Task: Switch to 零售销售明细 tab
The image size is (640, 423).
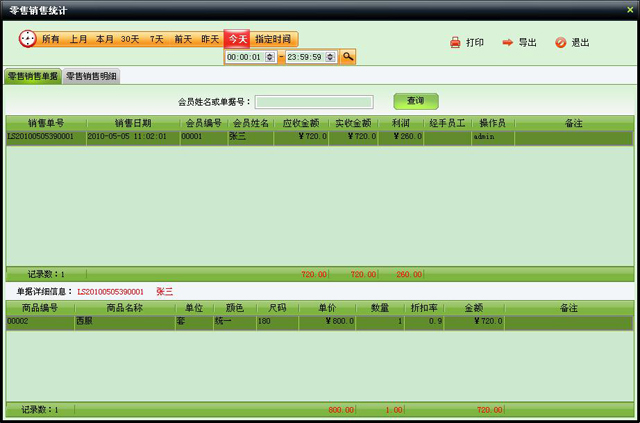Action: pos(91,76)
